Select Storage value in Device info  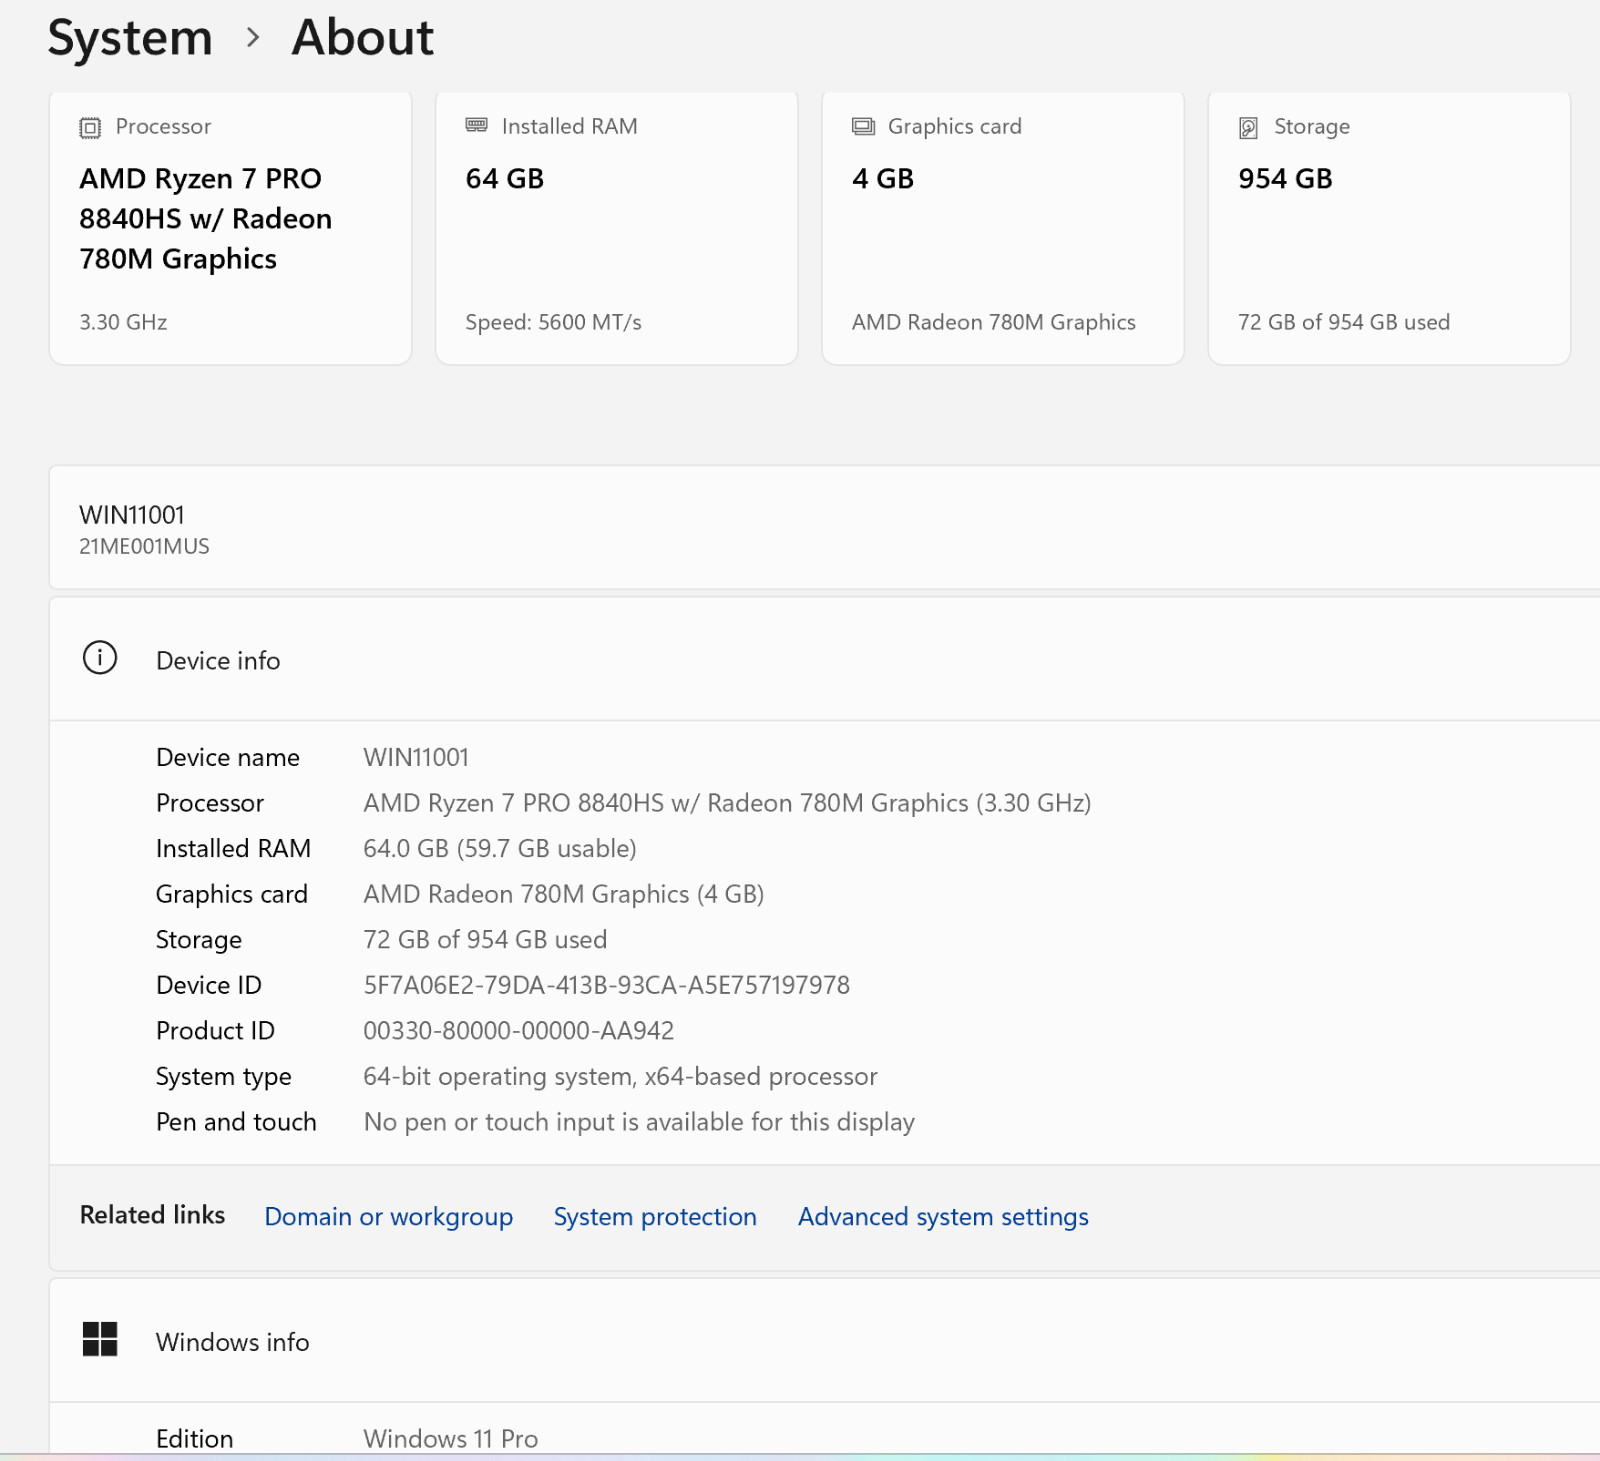485,939
